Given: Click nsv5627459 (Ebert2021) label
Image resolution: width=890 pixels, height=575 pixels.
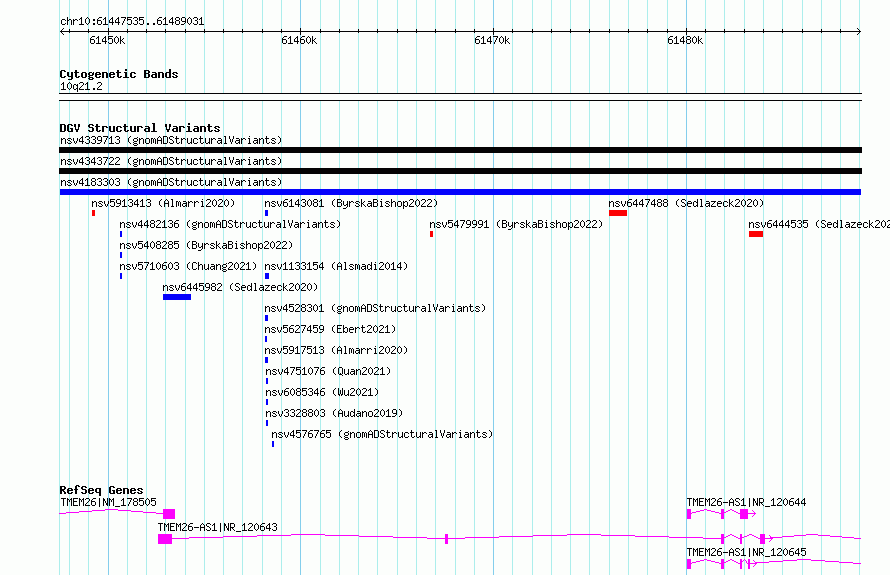Looking at the screenshot, I should coord(330,329).
